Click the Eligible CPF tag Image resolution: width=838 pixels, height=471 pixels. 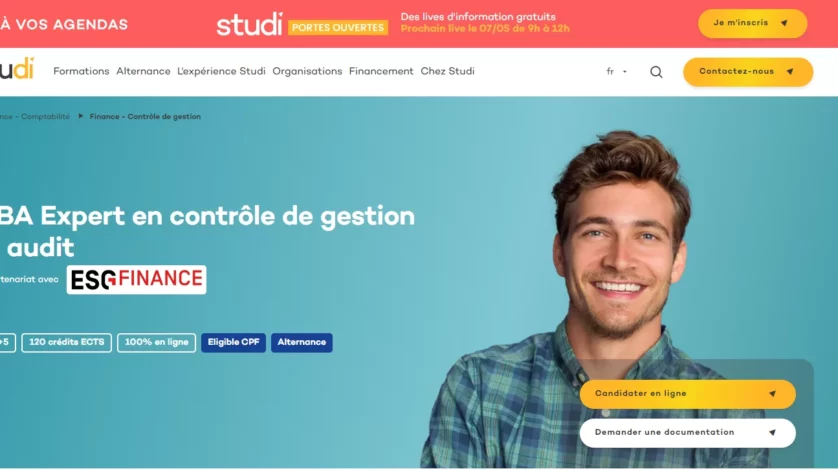click(234, 342)
